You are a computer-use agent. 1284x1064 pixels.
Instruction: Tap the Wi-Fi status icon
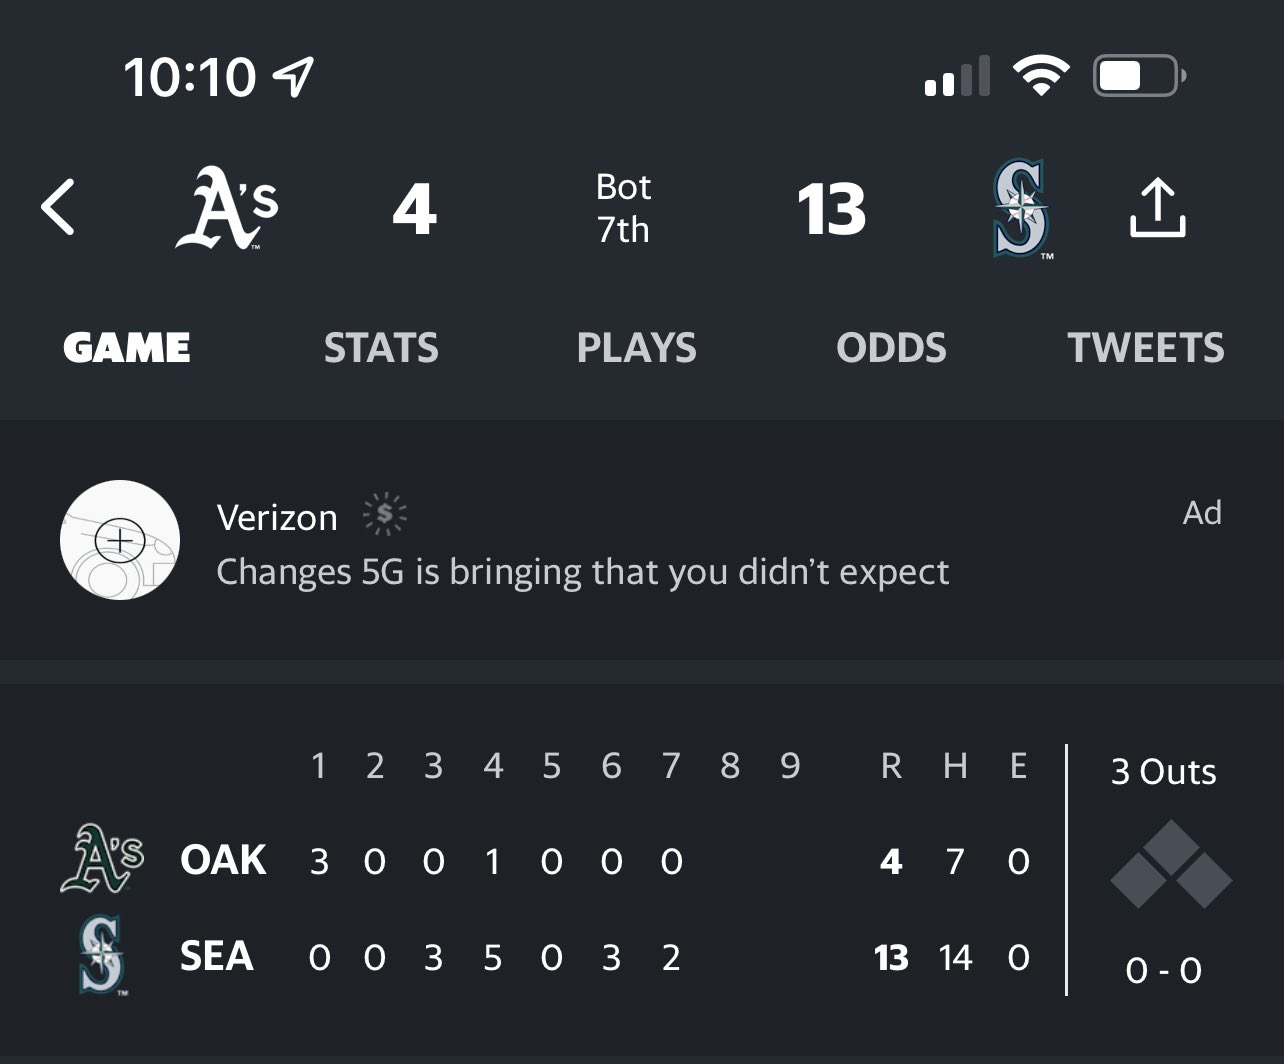click(x=1041, y=76)
